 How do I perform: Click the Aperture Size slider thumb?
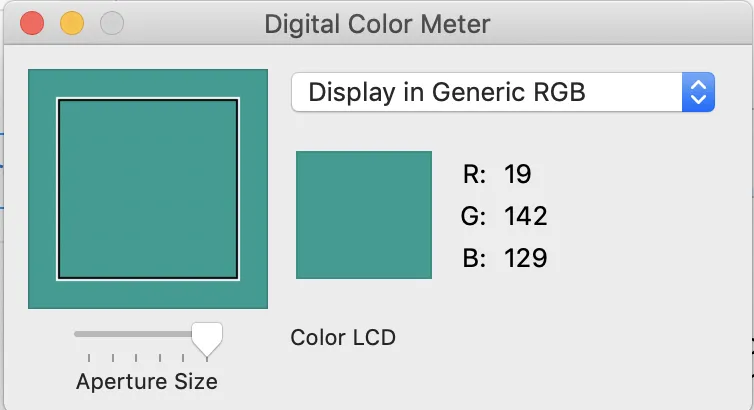point(207,337)
